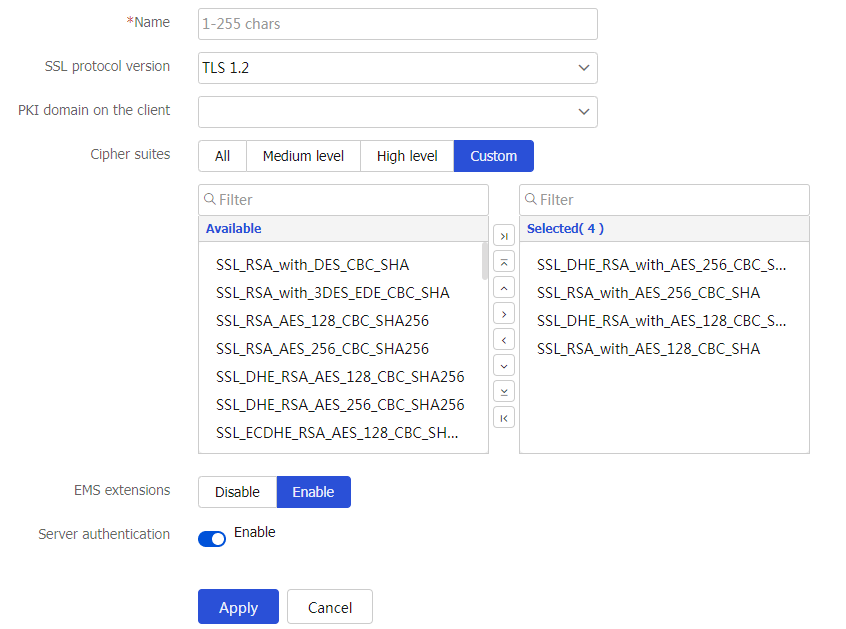
Task: Click the Cancel button
Action: [x=329, y=607]
